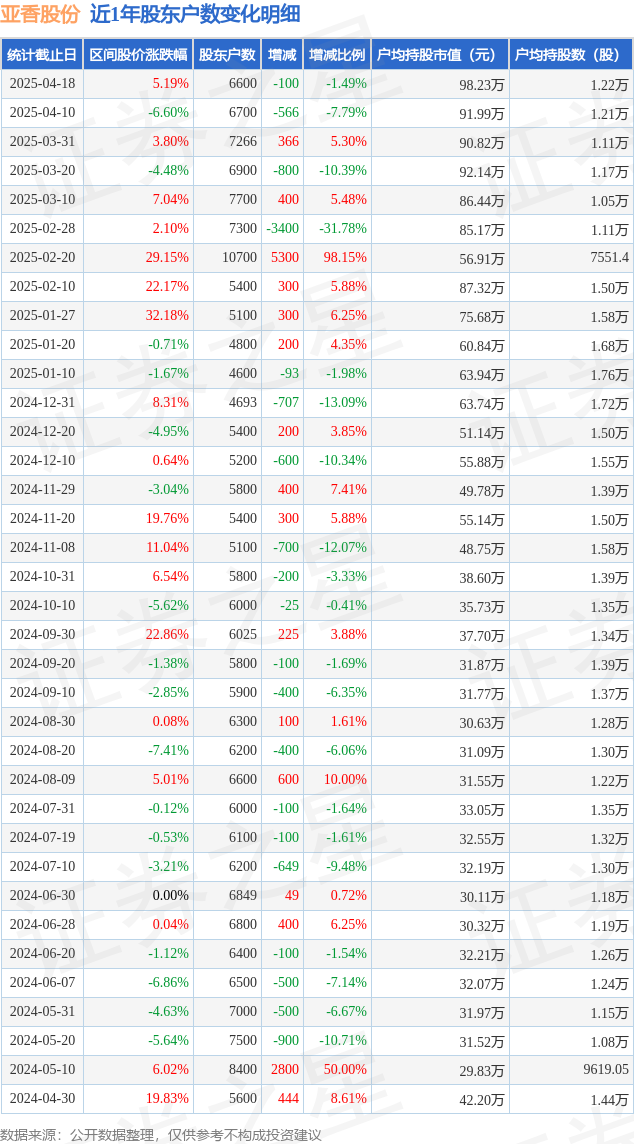Click the 户均持股市值(元) header

click(440, 55)
